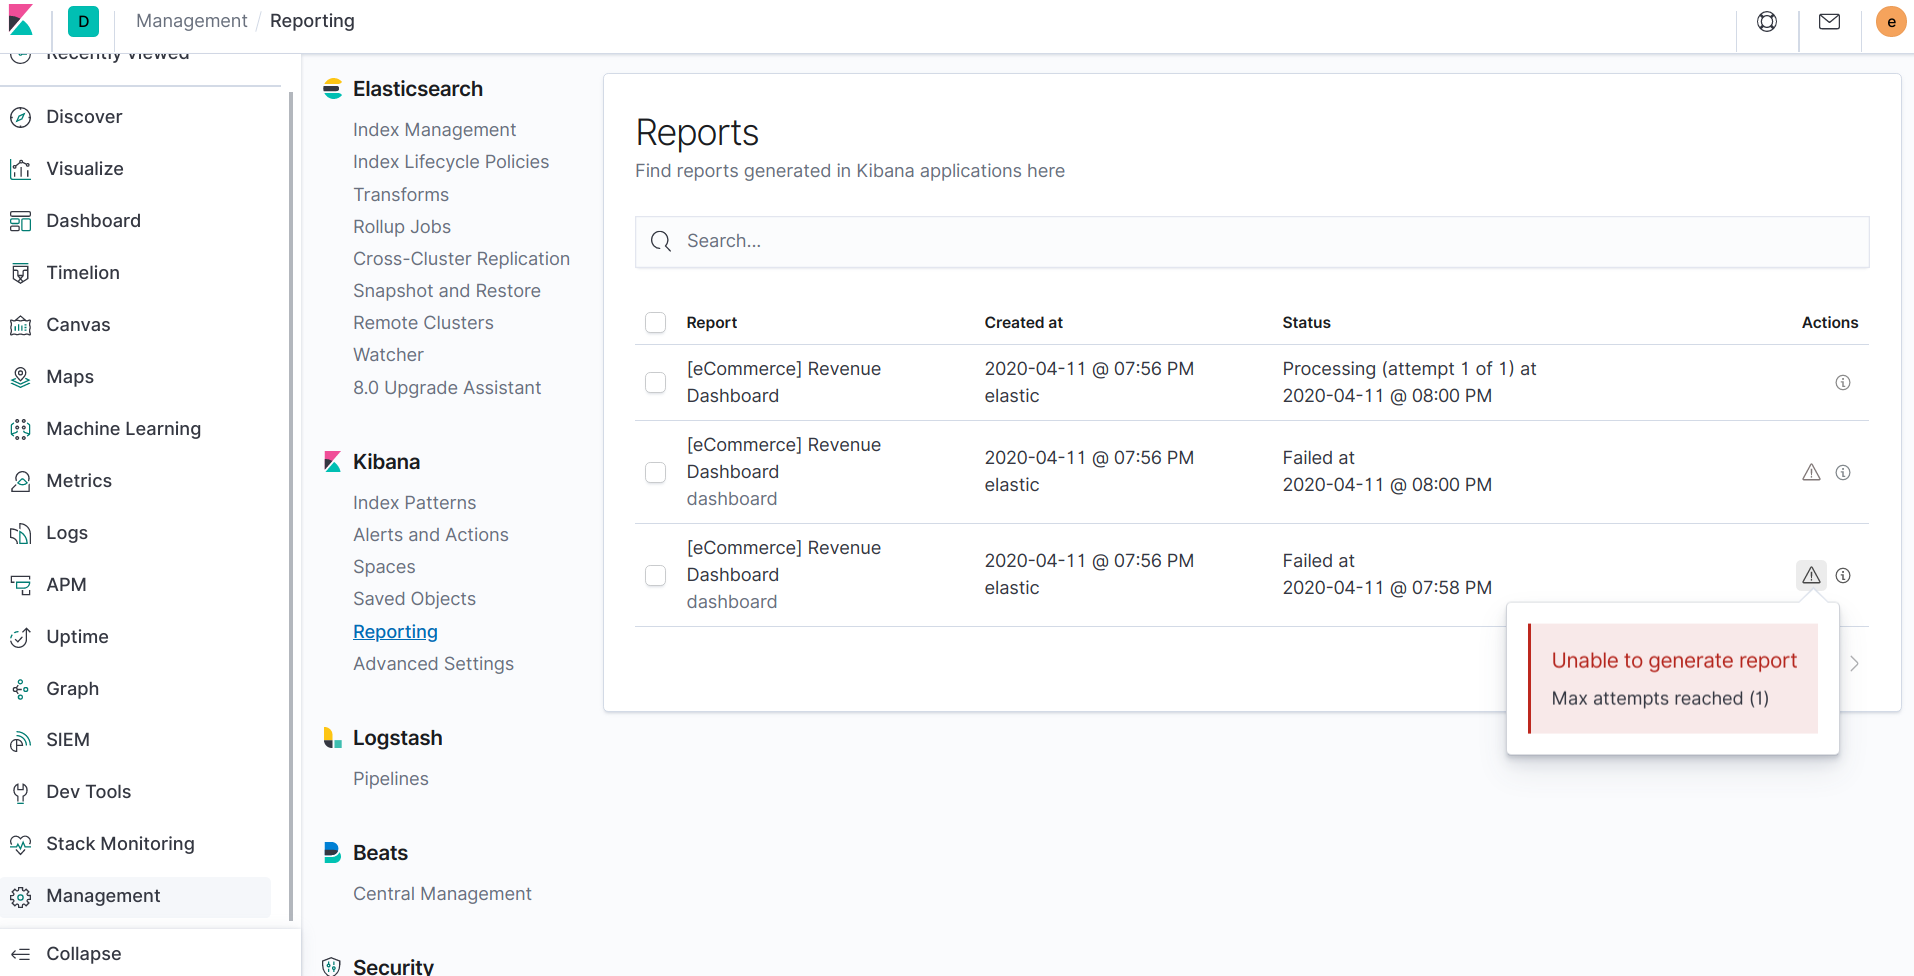Screen dimensions: 1914x976
Task: Open the dashboard link under the failed report
Action: (732, 498)
